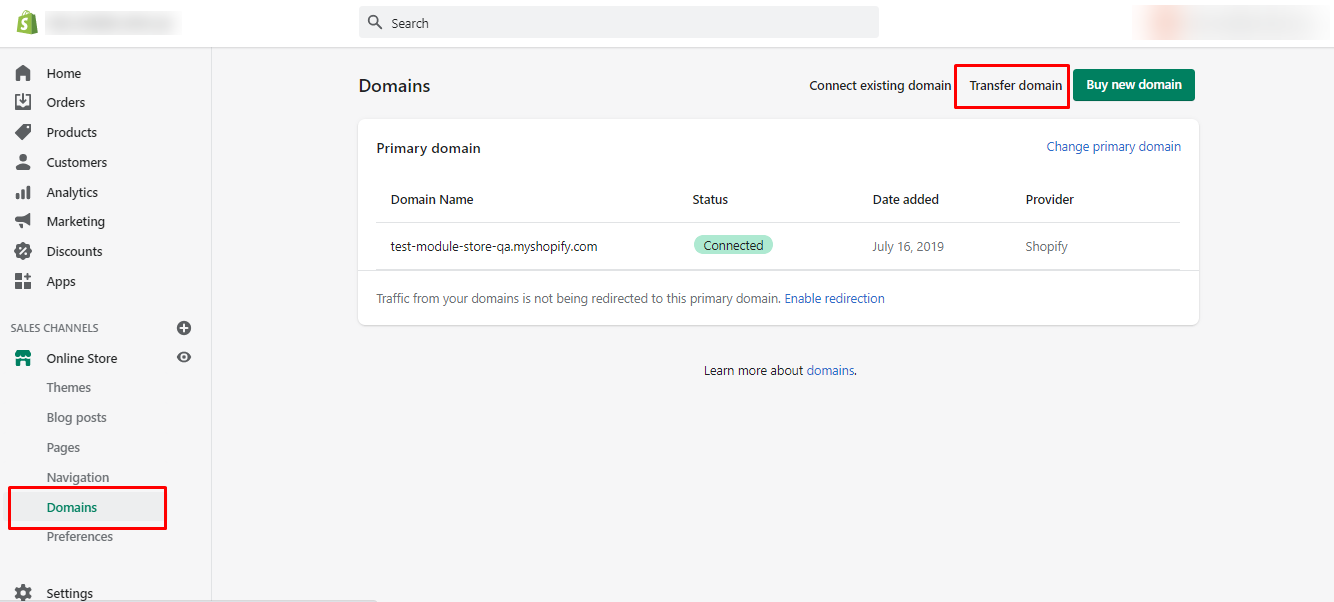
Task: Click the search magnifier icon
Action: tap(375, 22)
